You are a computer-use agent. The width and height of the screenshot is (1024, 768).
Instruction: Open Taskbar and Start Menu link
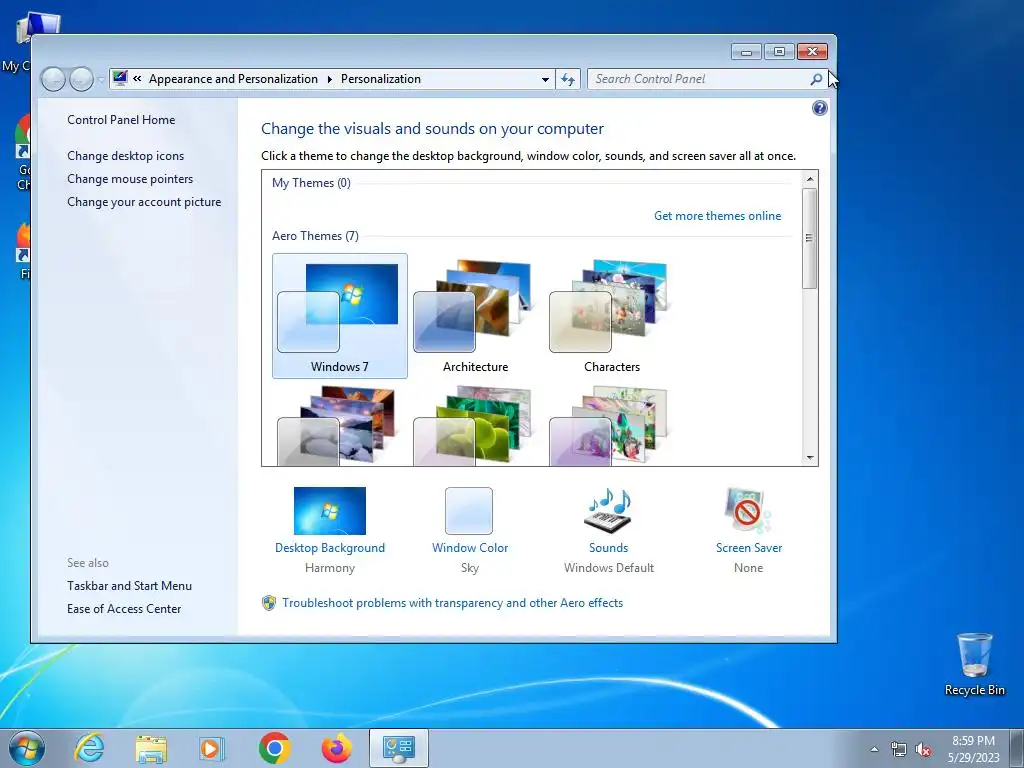(129, 586)
